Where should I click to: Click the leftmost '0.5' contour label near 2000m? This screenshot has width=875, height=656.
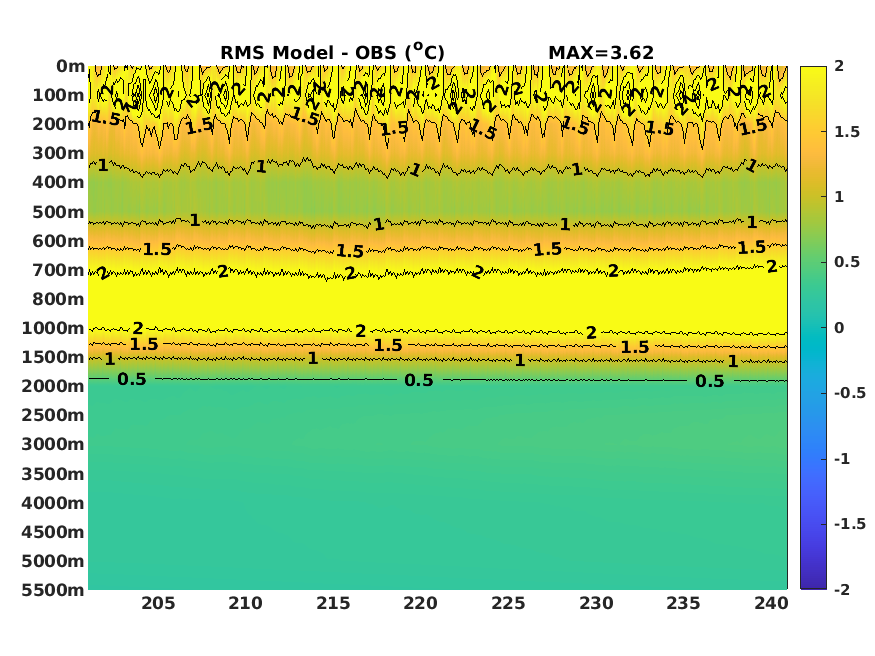pyautogui.click(x=132, y=380)
